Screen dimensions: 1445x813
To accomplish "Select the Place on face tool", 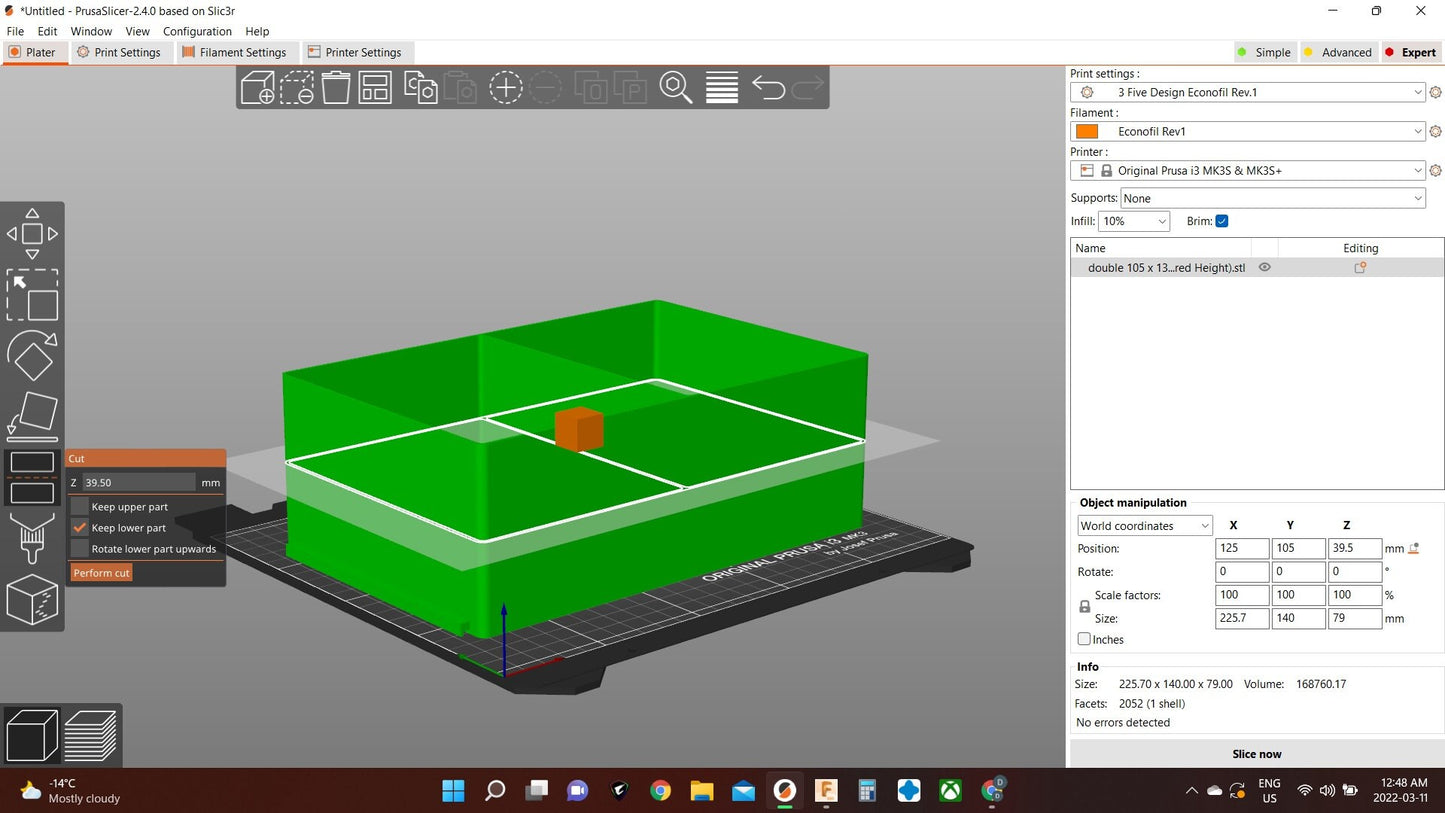I will tap(32, 416).
